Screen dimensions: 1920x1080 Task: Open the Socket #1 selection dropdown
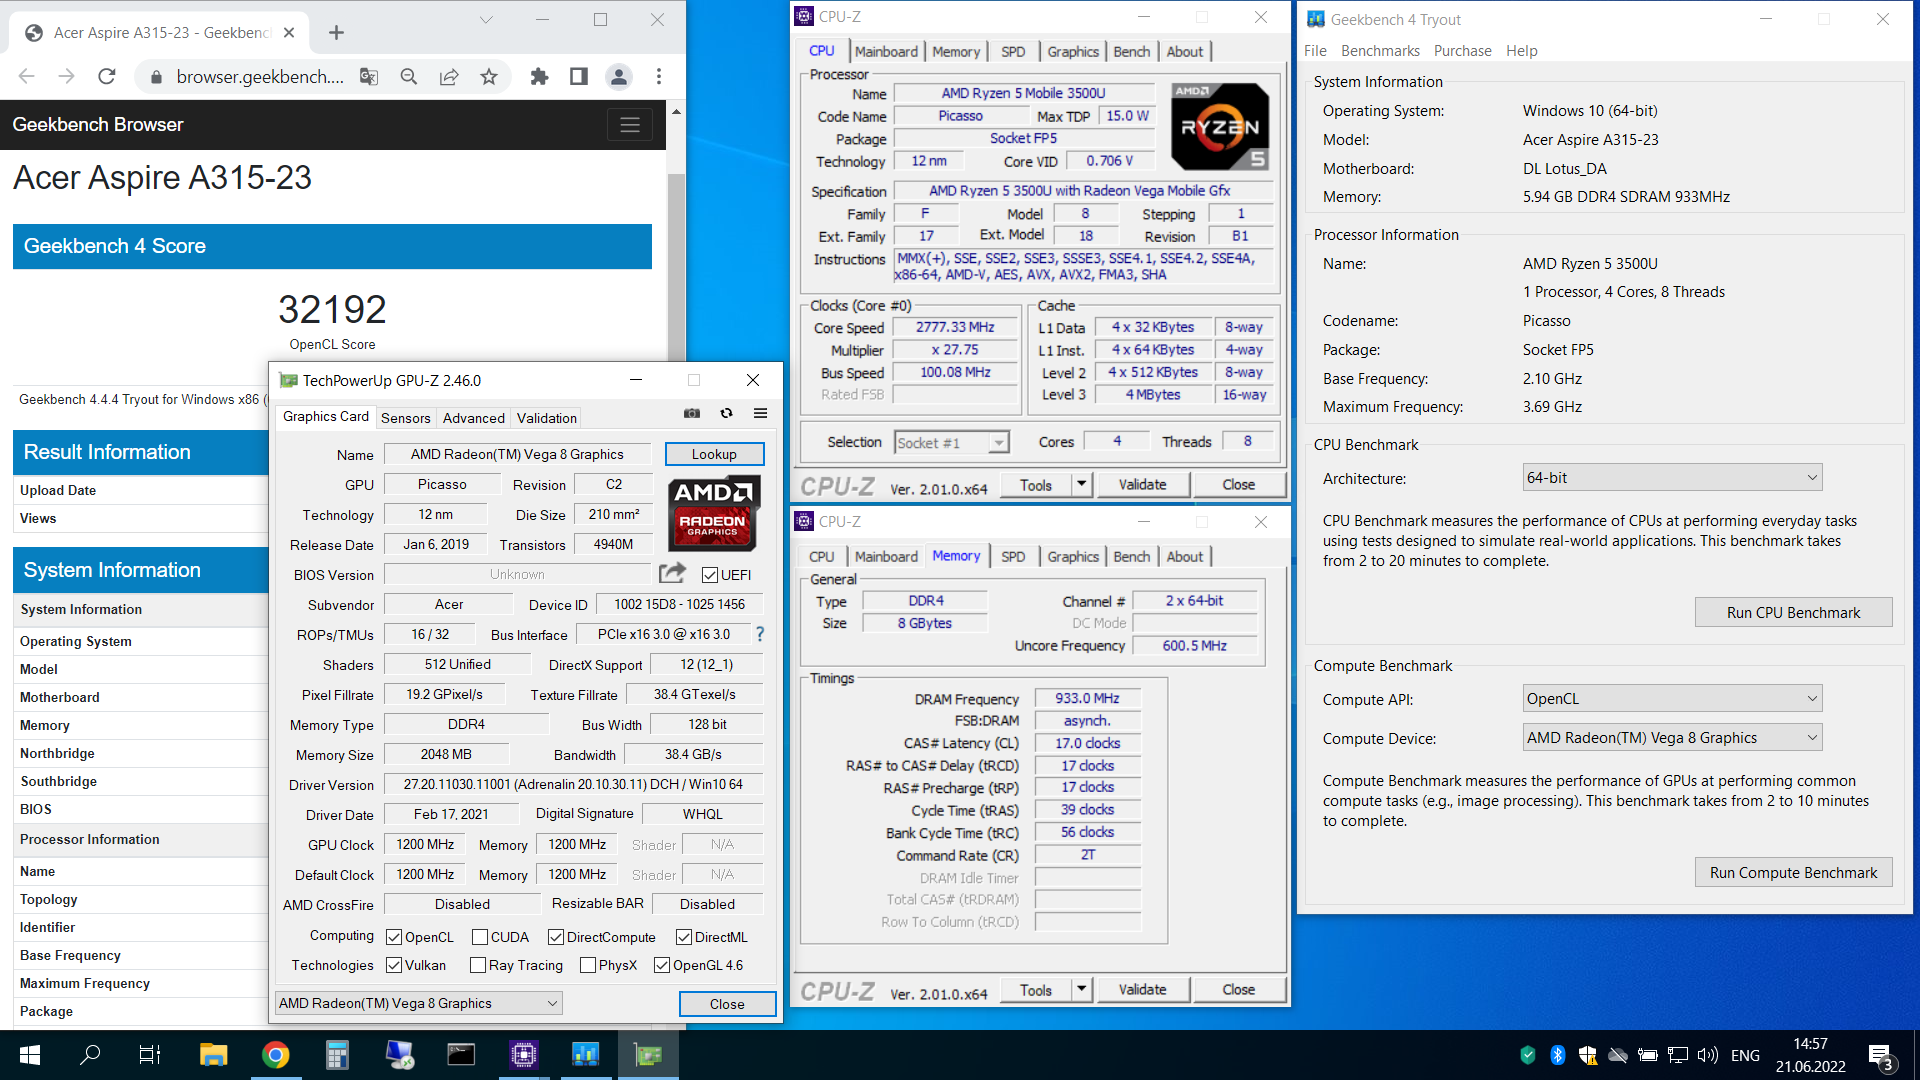951,443
